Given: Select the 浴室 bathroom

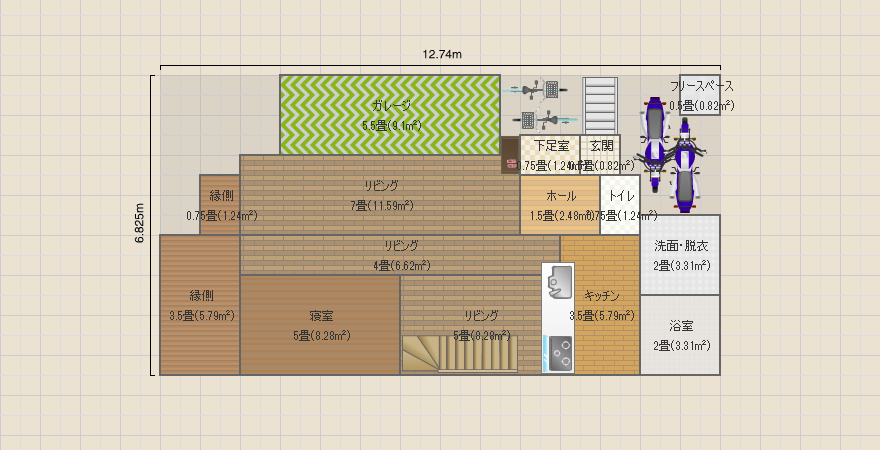Looking at the screenshot, I should (x=680, y=335).
